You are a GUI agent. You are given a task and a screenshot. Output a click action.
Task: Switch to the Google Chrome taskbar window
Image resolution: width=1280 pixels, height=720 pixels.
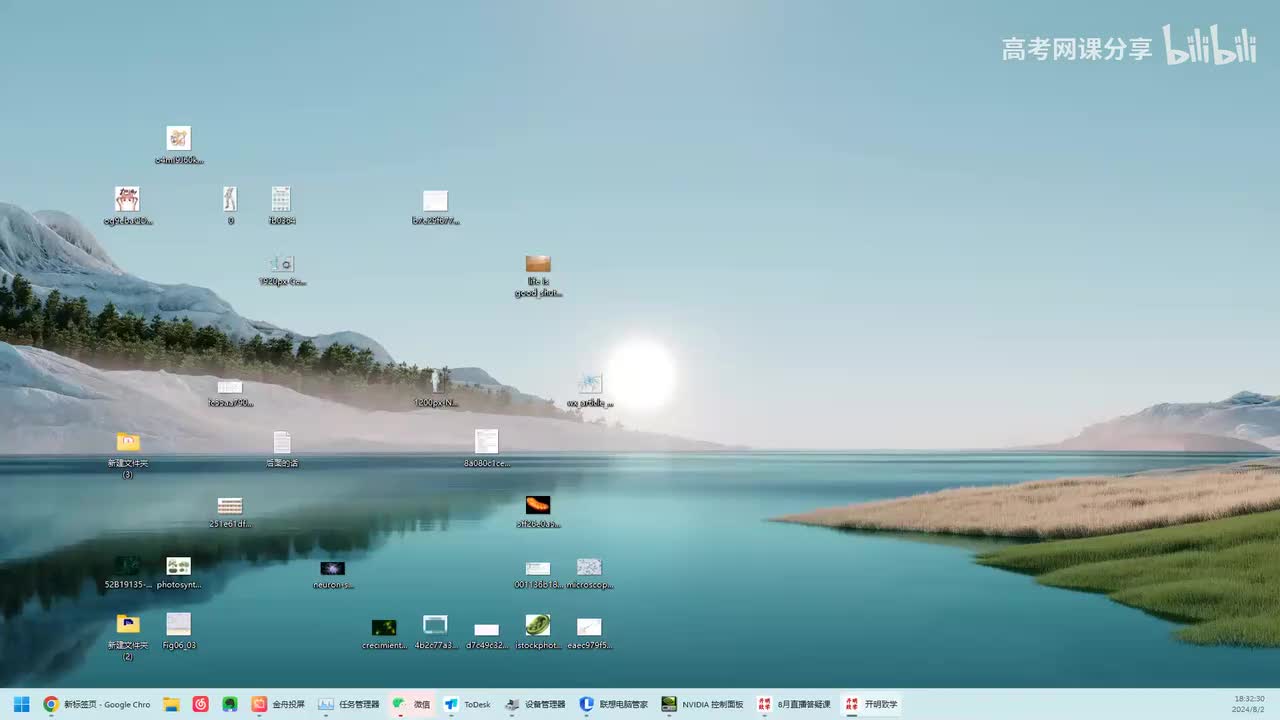pyautogui.click(x=97, y=704)
